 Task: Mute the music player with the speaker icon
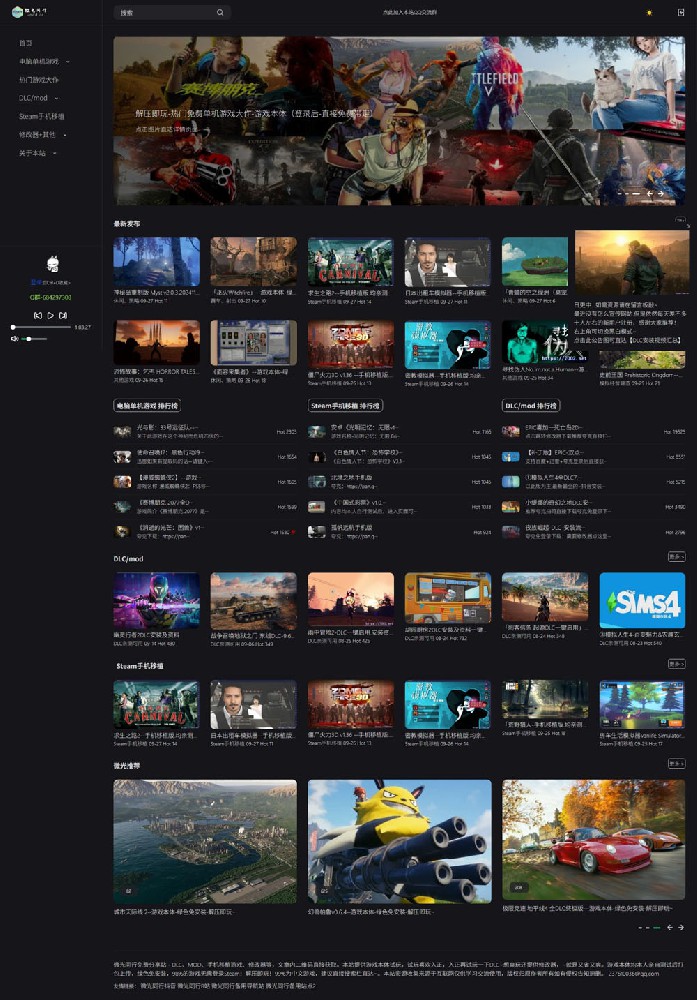point(14,339)
